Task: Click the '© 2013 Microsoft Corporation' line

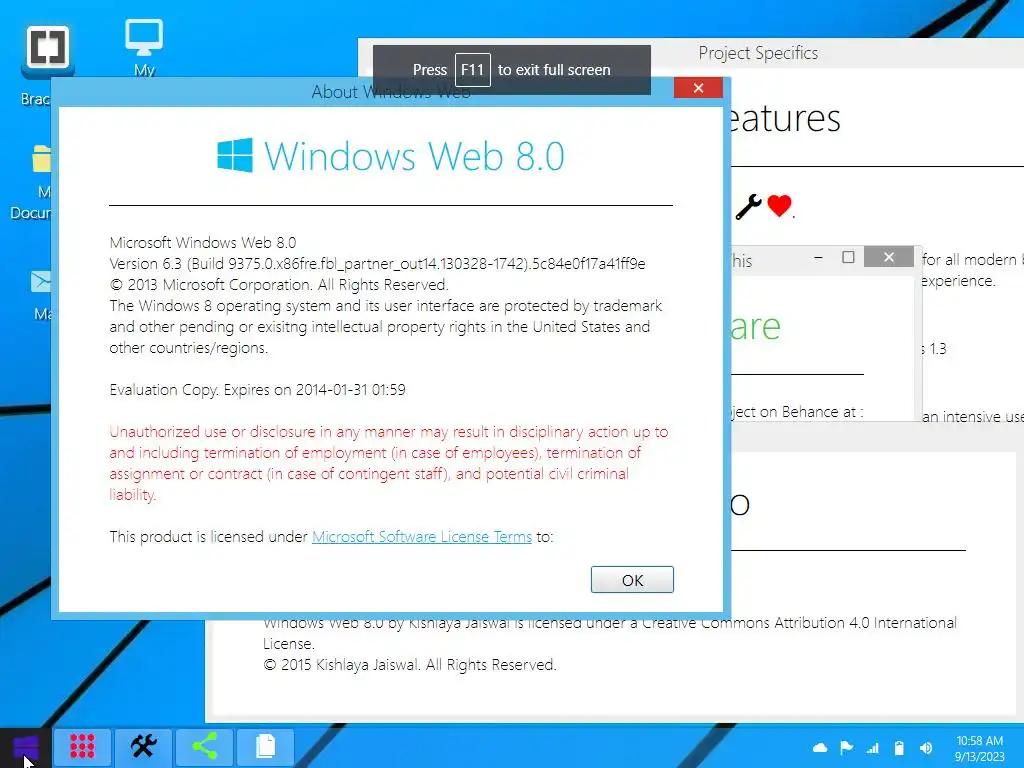Action: (x=279, y=285)
